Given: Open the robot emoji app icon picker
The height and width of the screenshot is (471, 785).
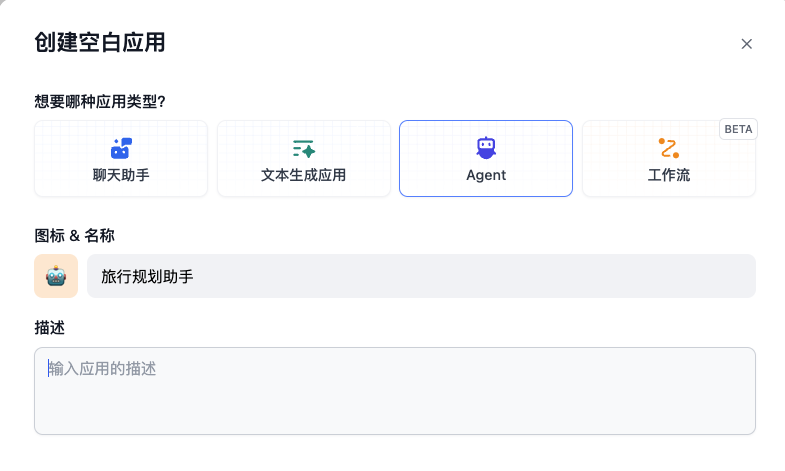Looking at the screenshot, I should (56, 276).
